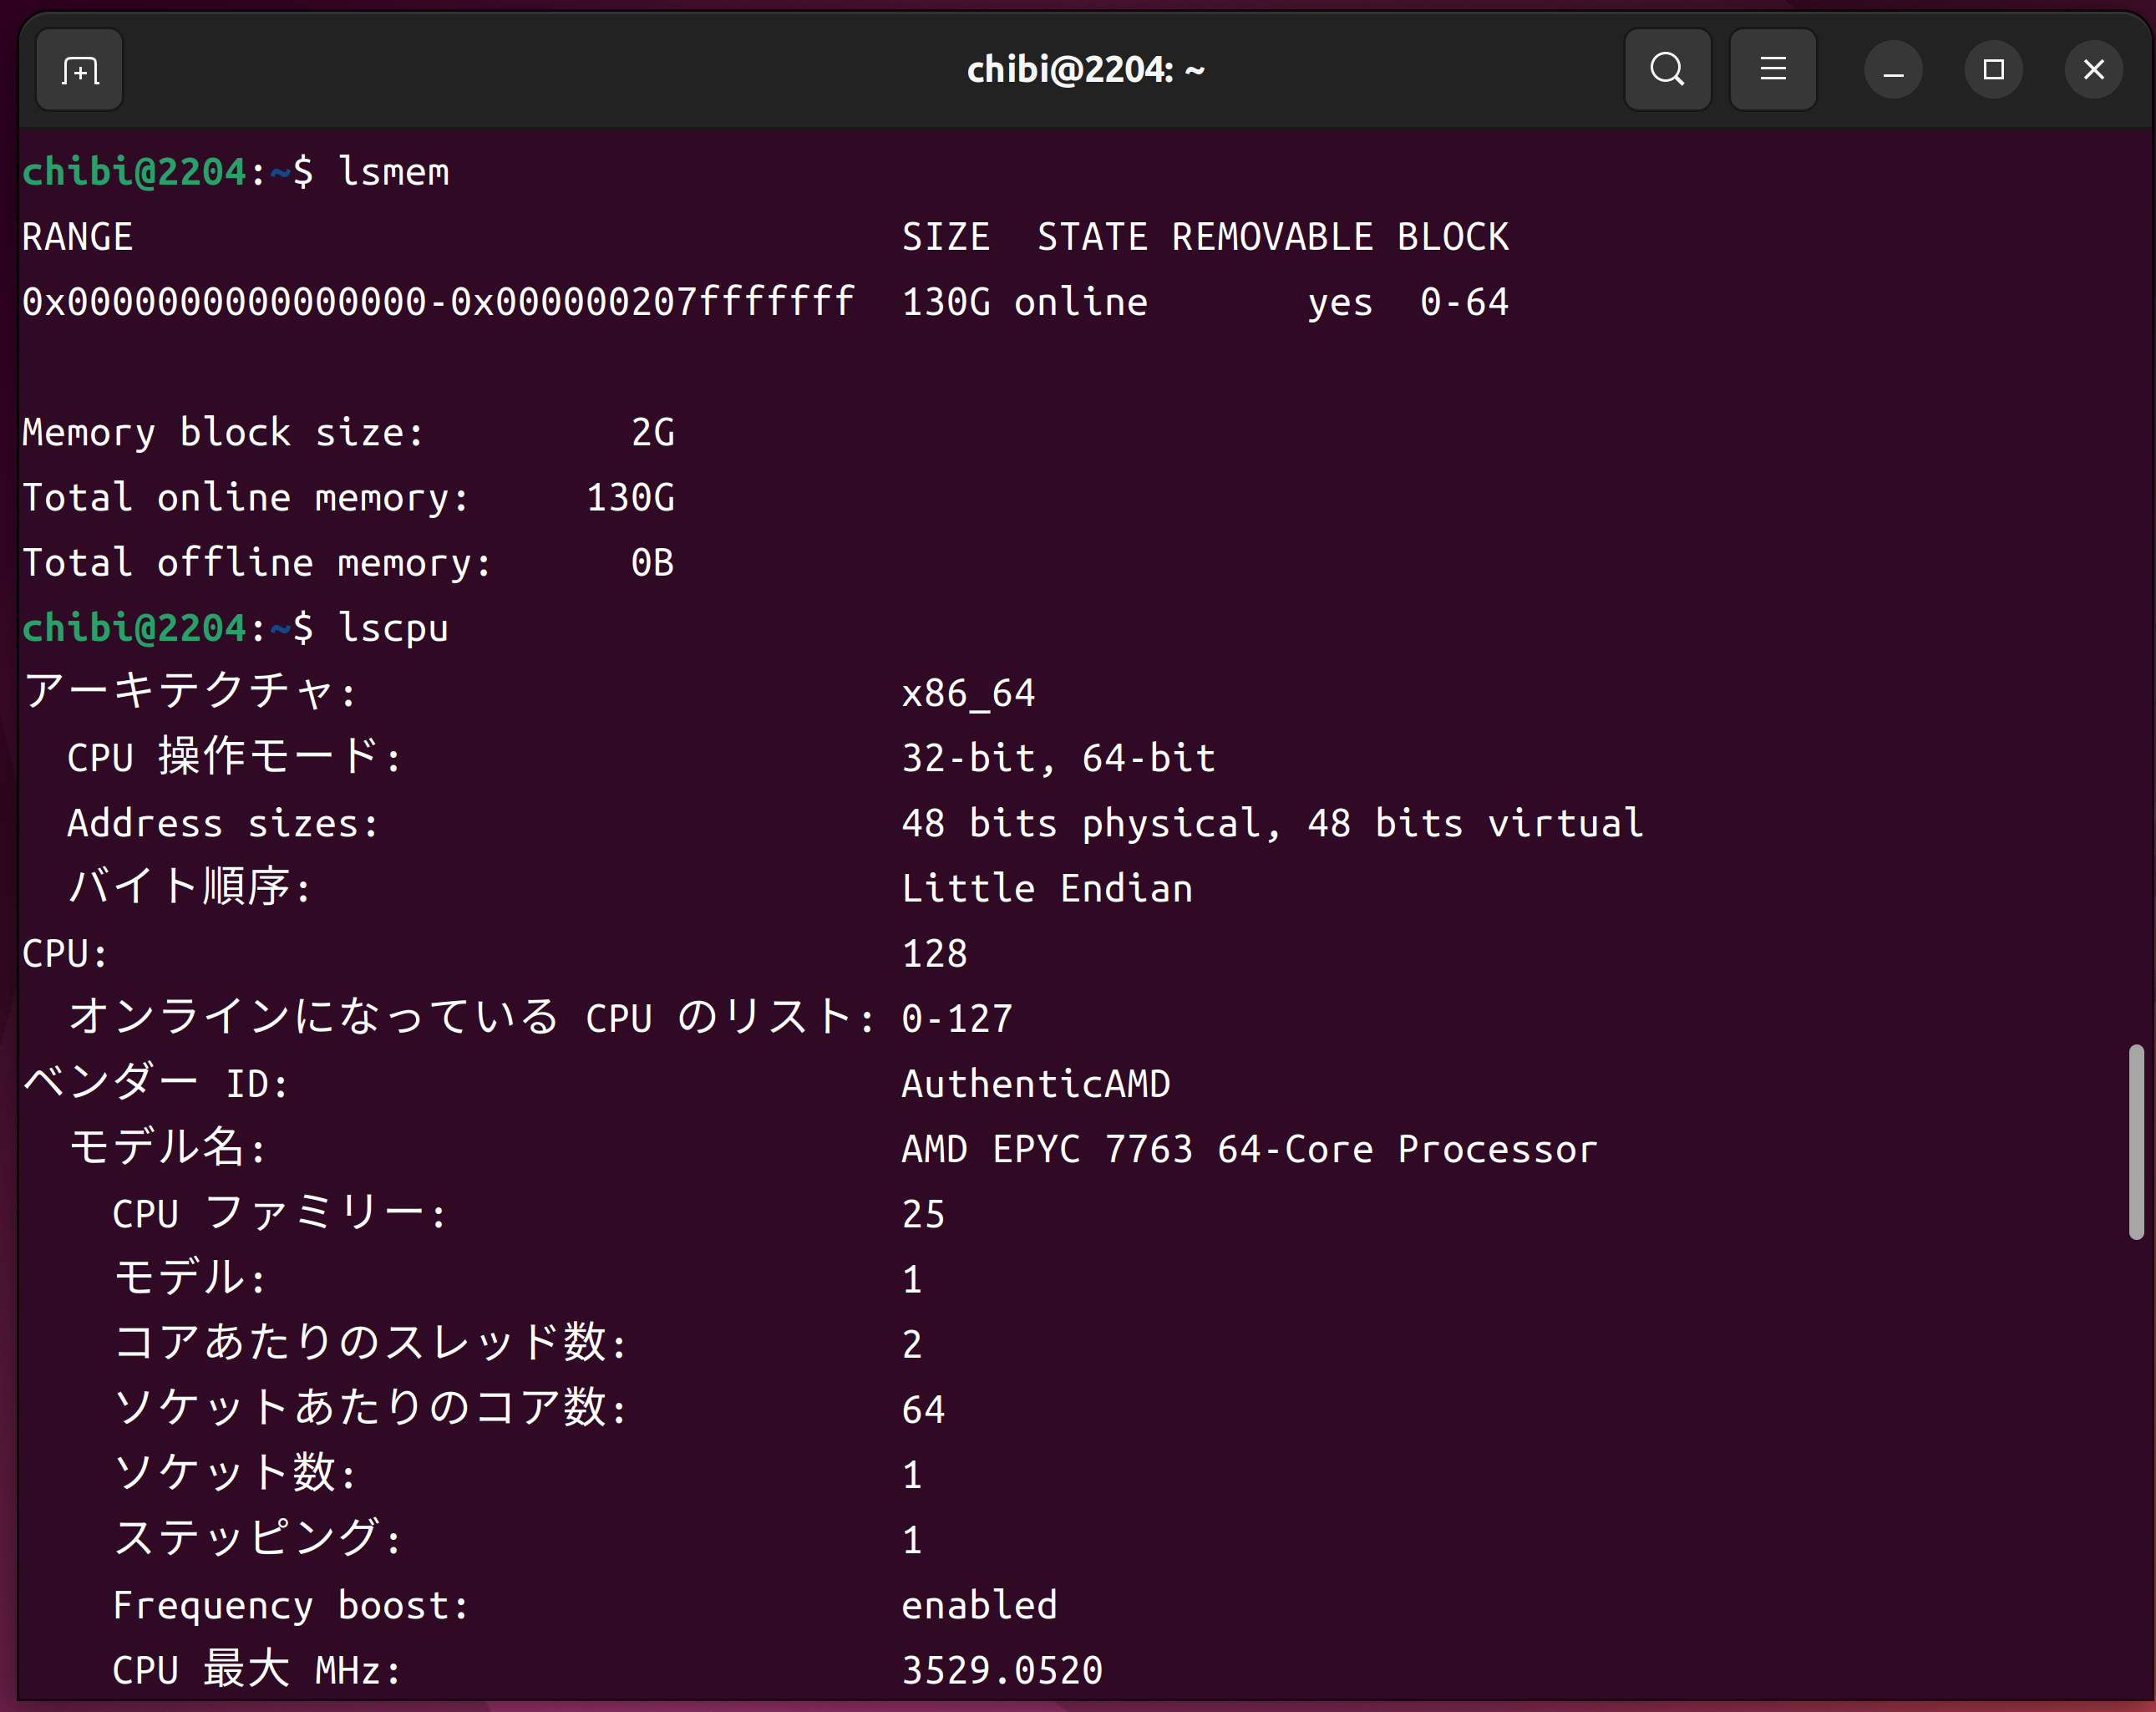Click the search magnifier icon
The width and height of the screenshot is (2156, 1712).
point(1667,70)
